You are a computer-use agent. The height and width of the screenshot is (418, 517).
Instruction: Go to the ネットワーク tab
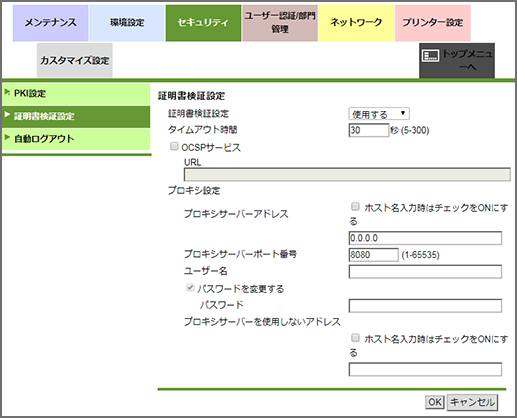(x=356, y=23)
